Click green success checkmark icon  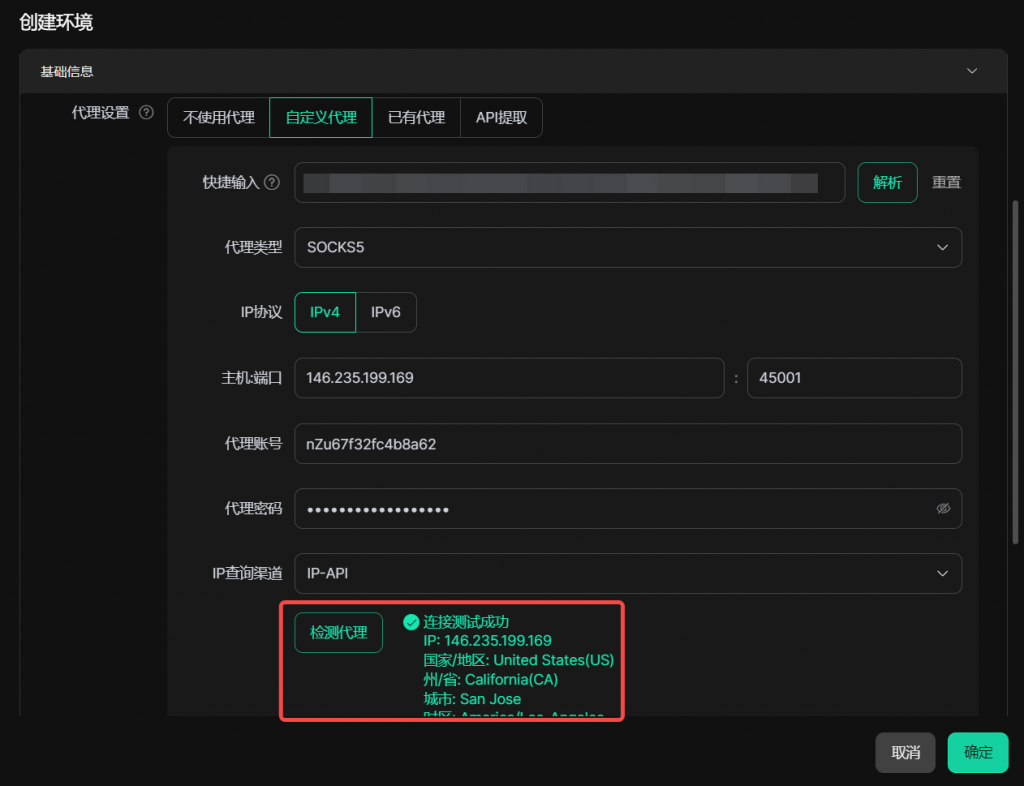[x=410, y=622]
